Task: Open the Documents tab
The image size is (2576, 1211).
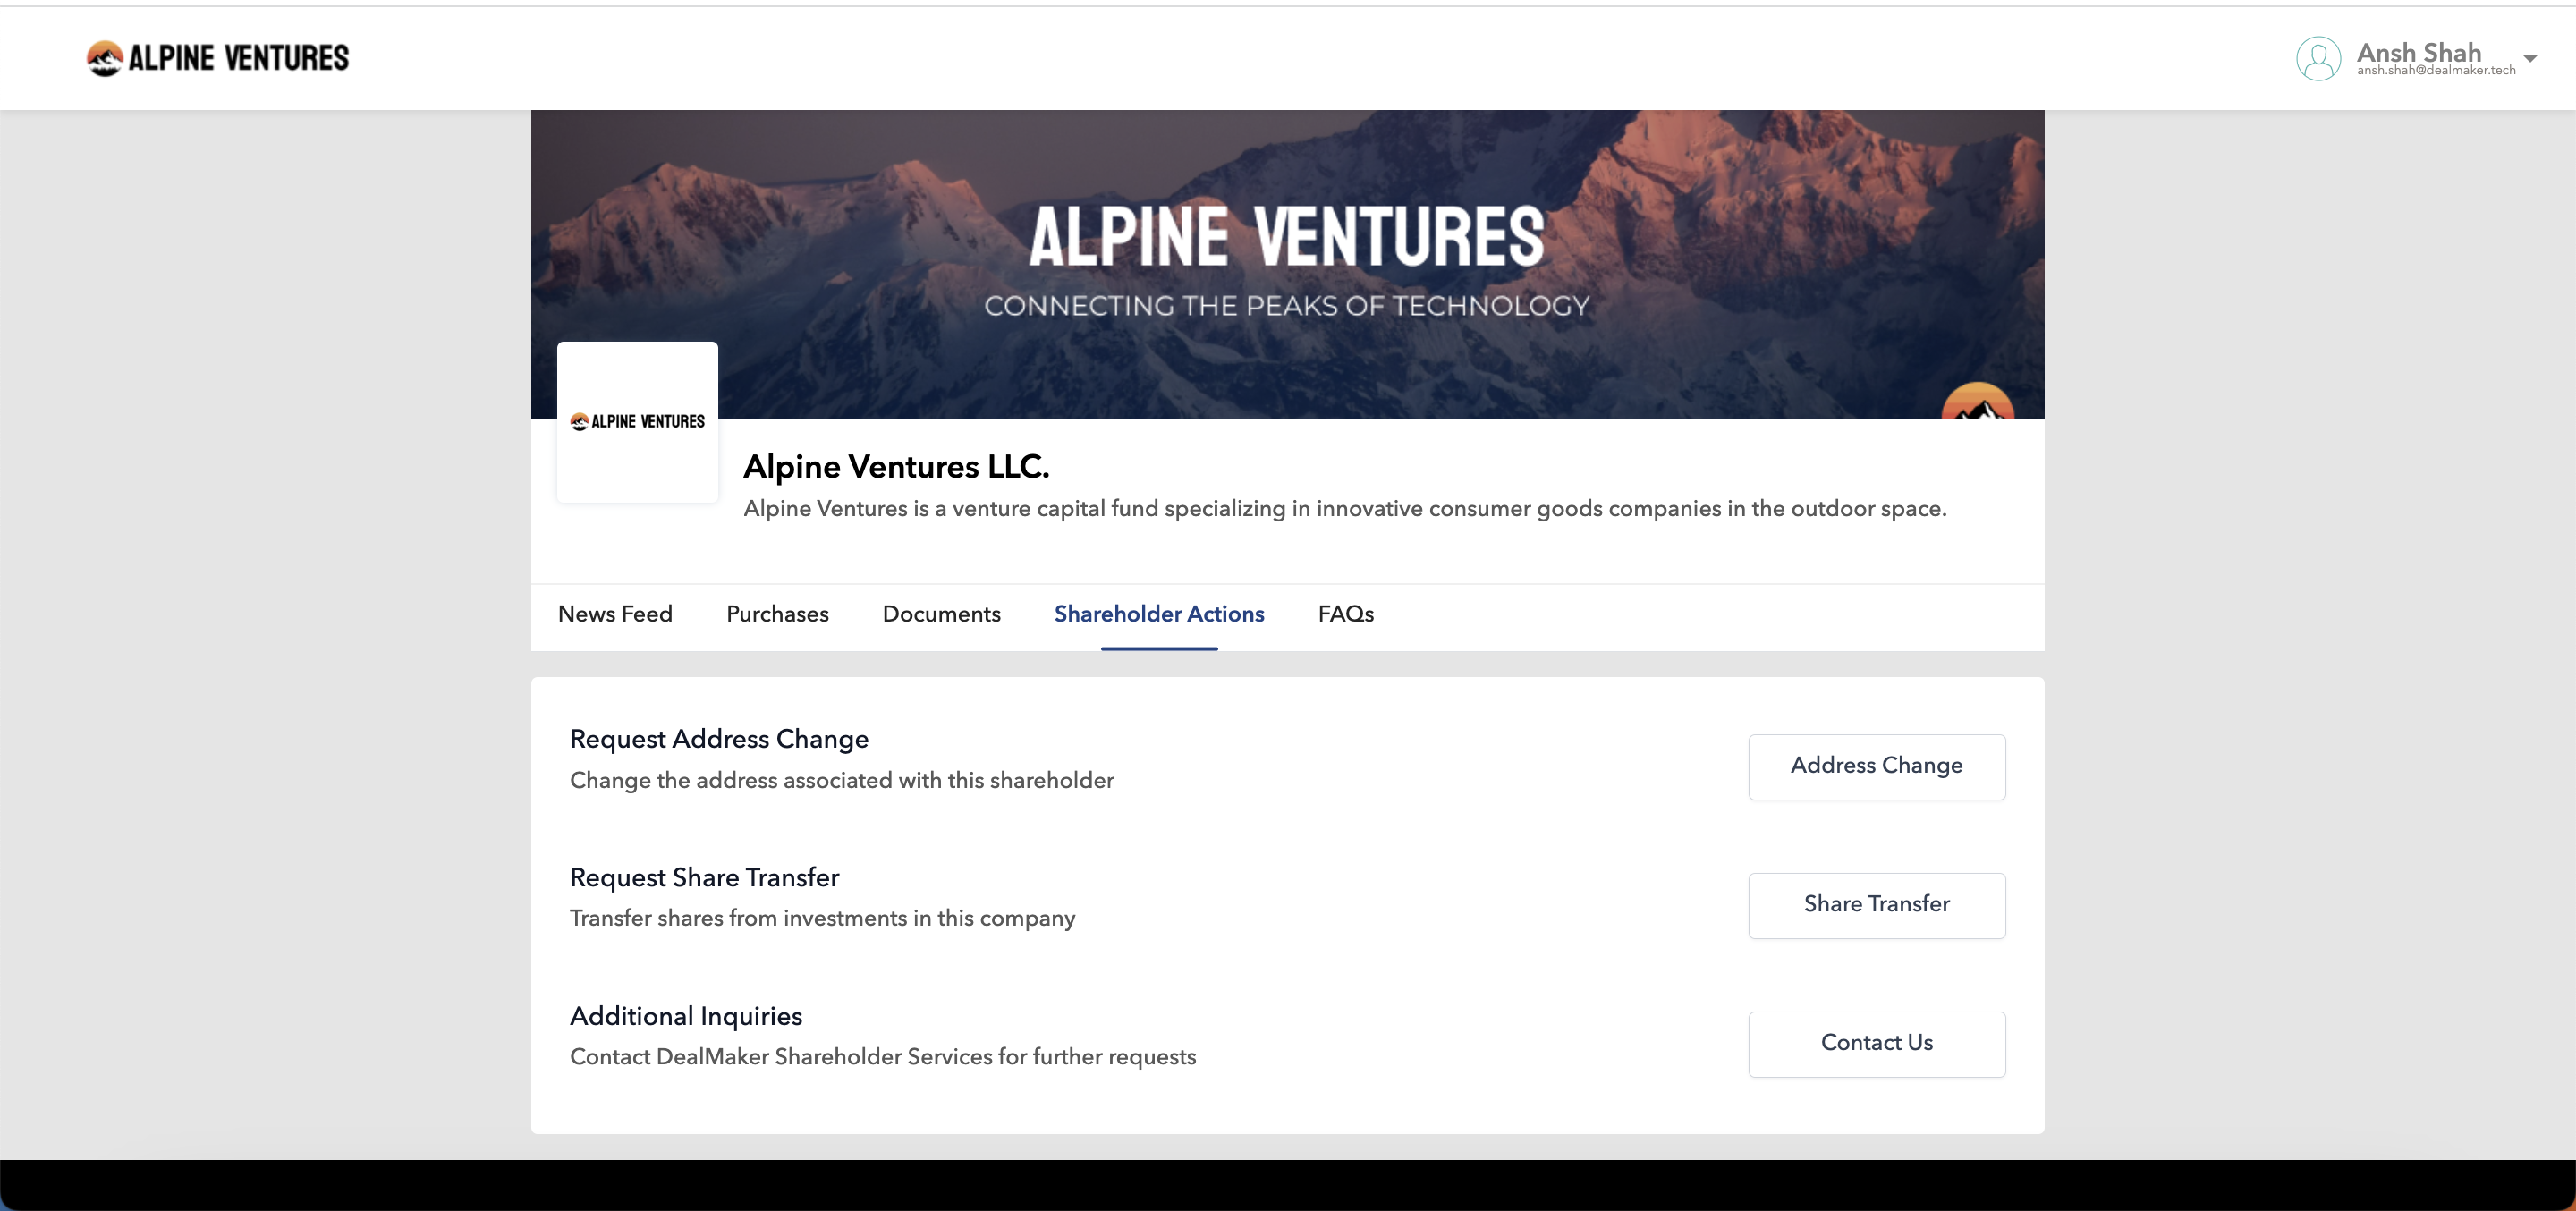Action: pyautogui.click(x=941, y=614)
